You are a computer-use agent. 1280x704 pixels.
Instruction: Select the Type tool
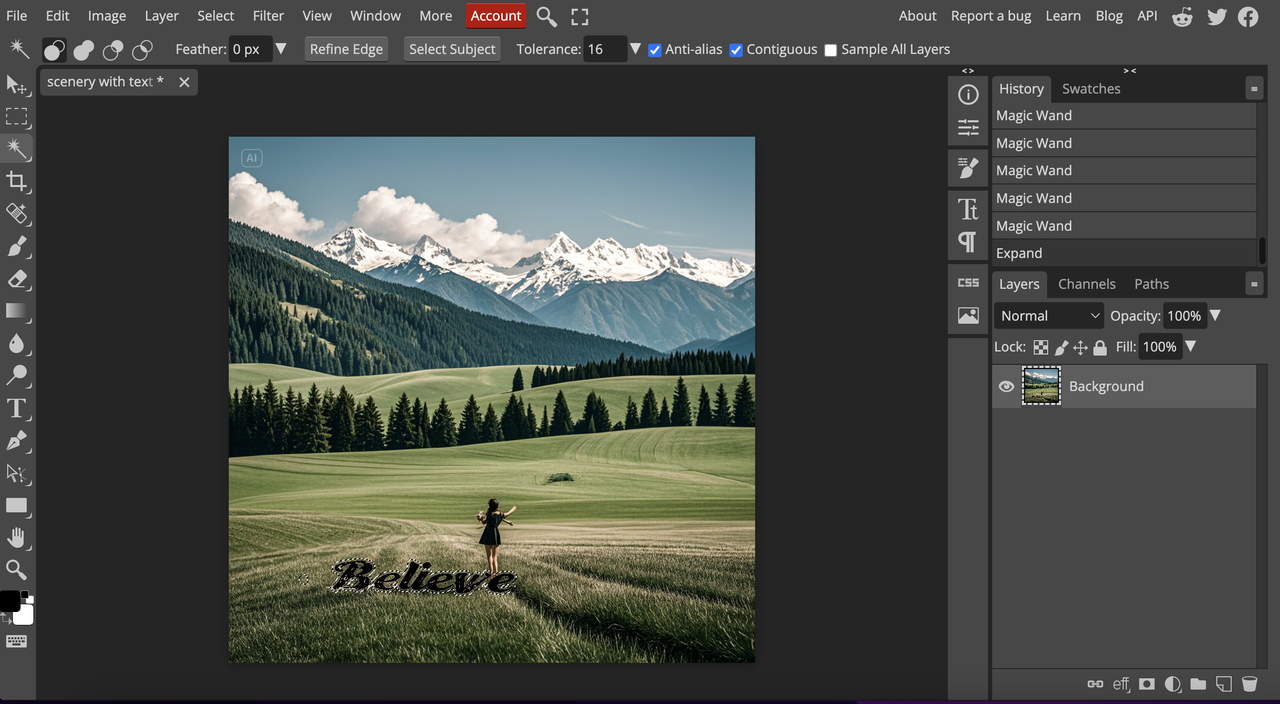[x=17, y=408]
